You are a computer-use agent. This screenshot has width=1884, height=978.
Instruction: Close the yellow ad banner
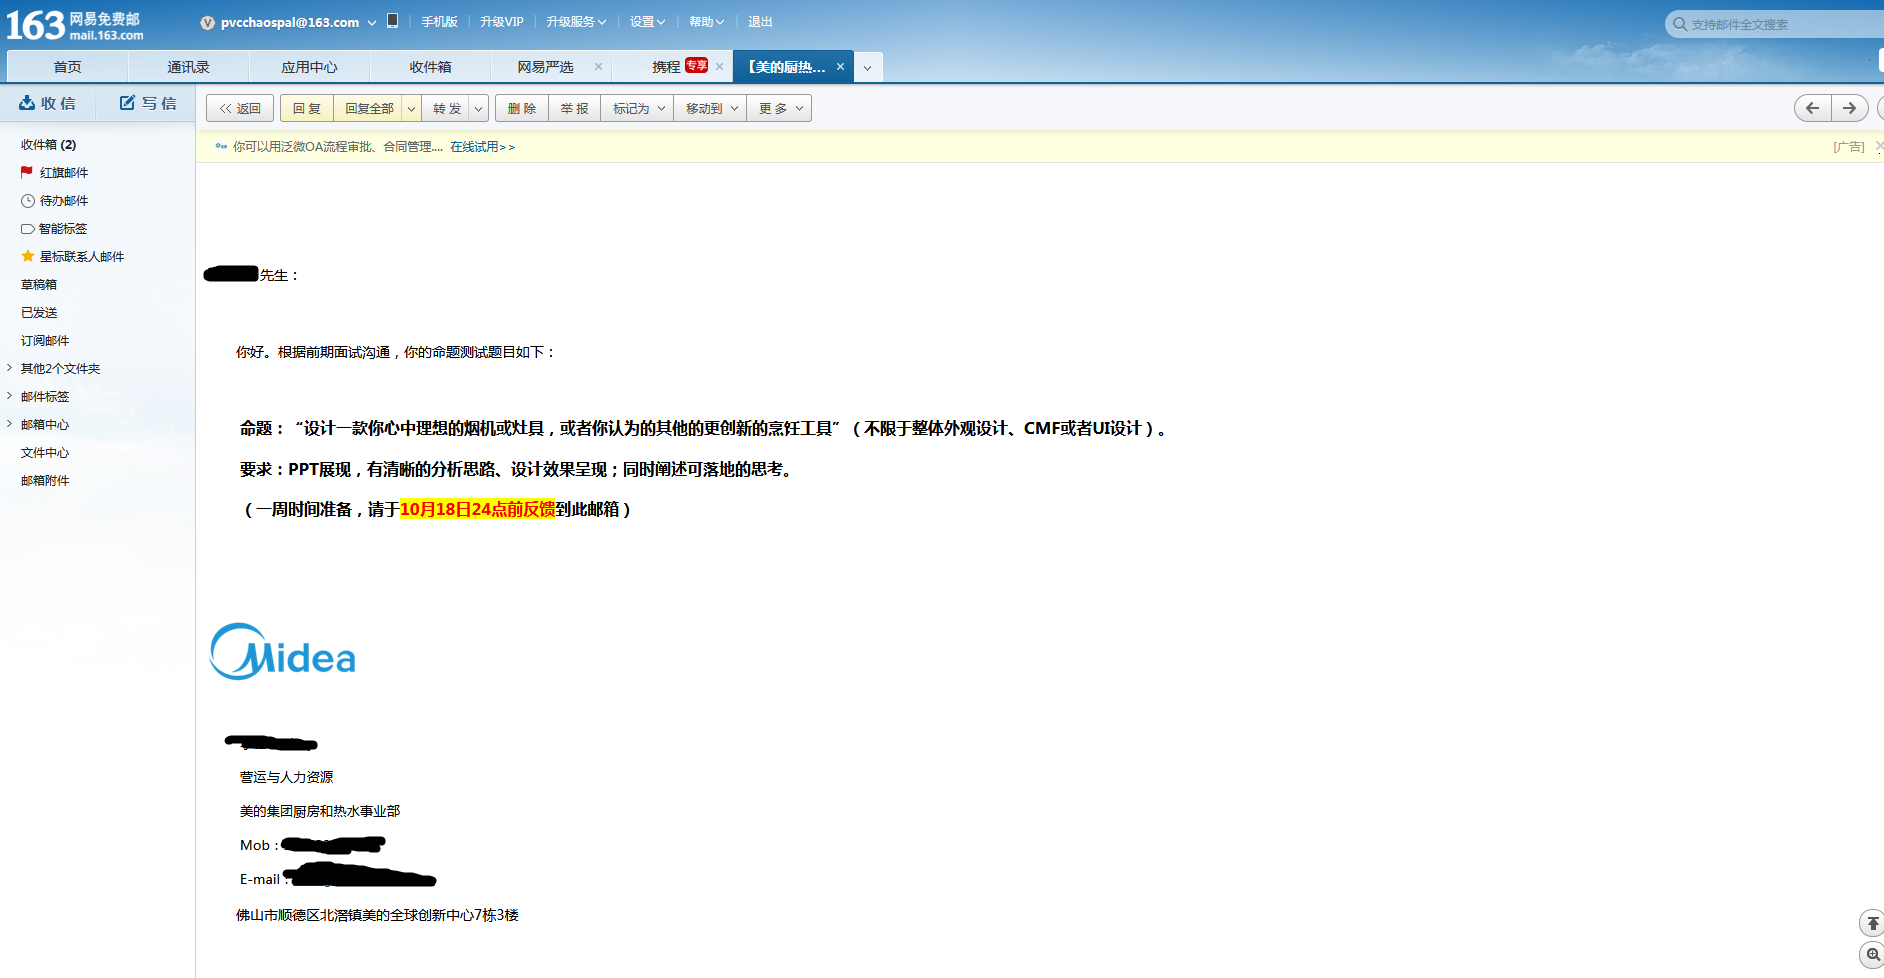click(1879, 146)
